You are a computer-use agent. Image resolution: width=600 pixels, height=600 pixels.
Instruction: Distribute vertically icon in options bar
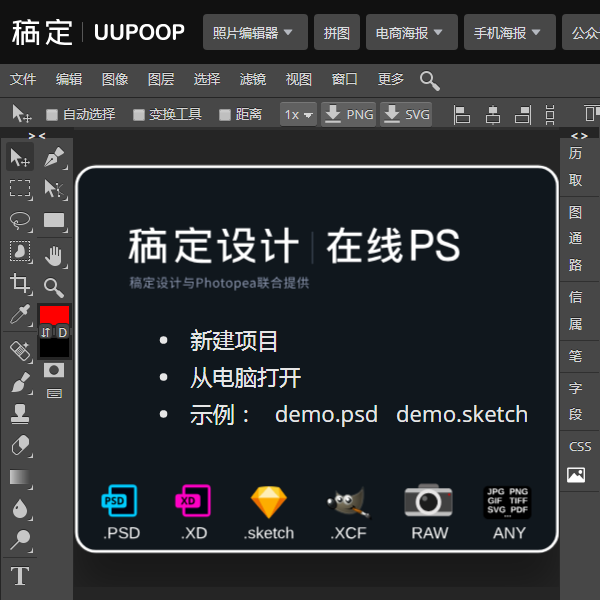pos(550,114)
